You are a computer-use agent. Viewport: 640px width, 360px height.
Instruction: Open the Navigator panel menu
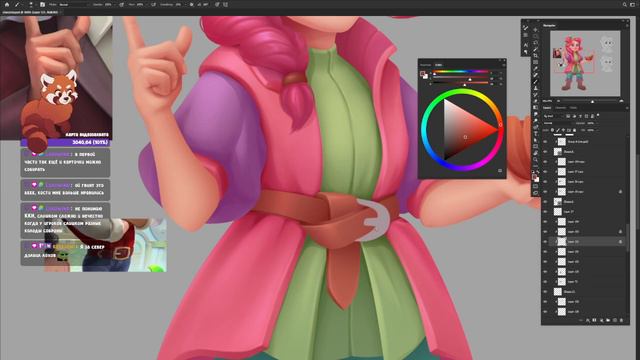tap(627, 25)
